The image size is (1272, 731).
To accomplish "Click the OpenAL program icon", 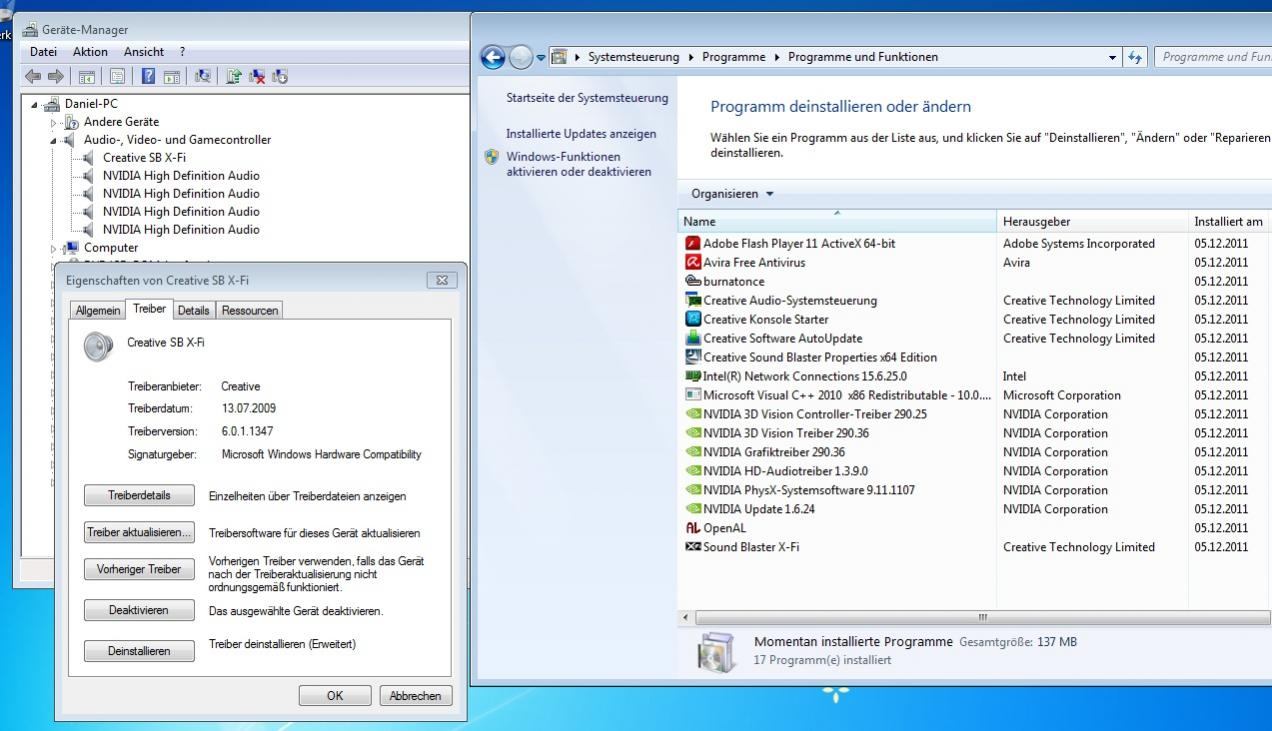I will tap(692, 528).
